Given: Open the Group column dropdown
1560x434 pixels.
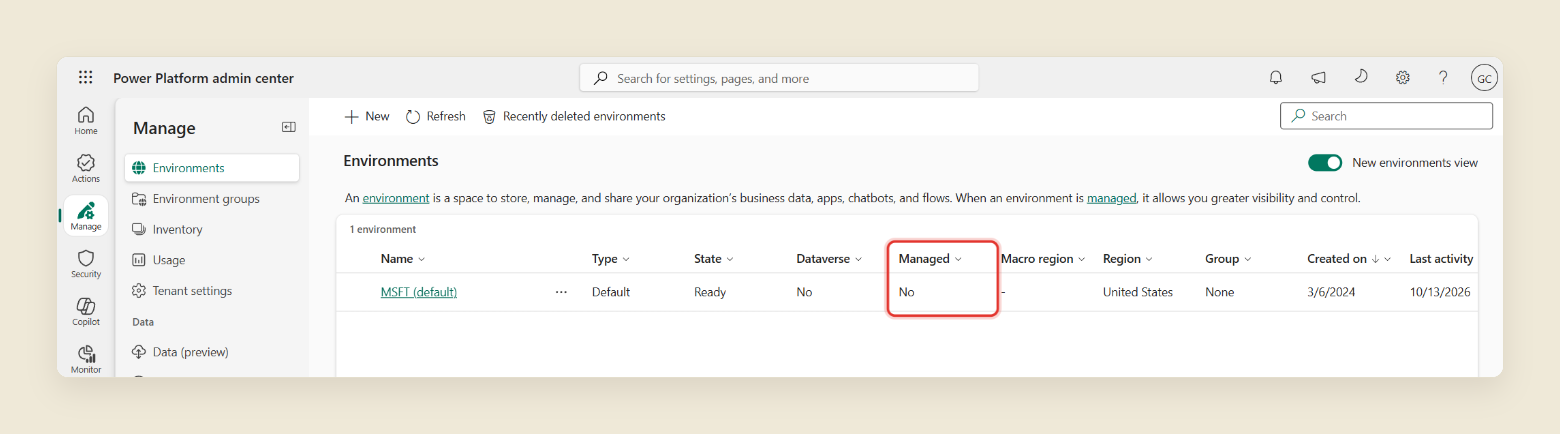Looking at the screenshot, I should 1248,259.
